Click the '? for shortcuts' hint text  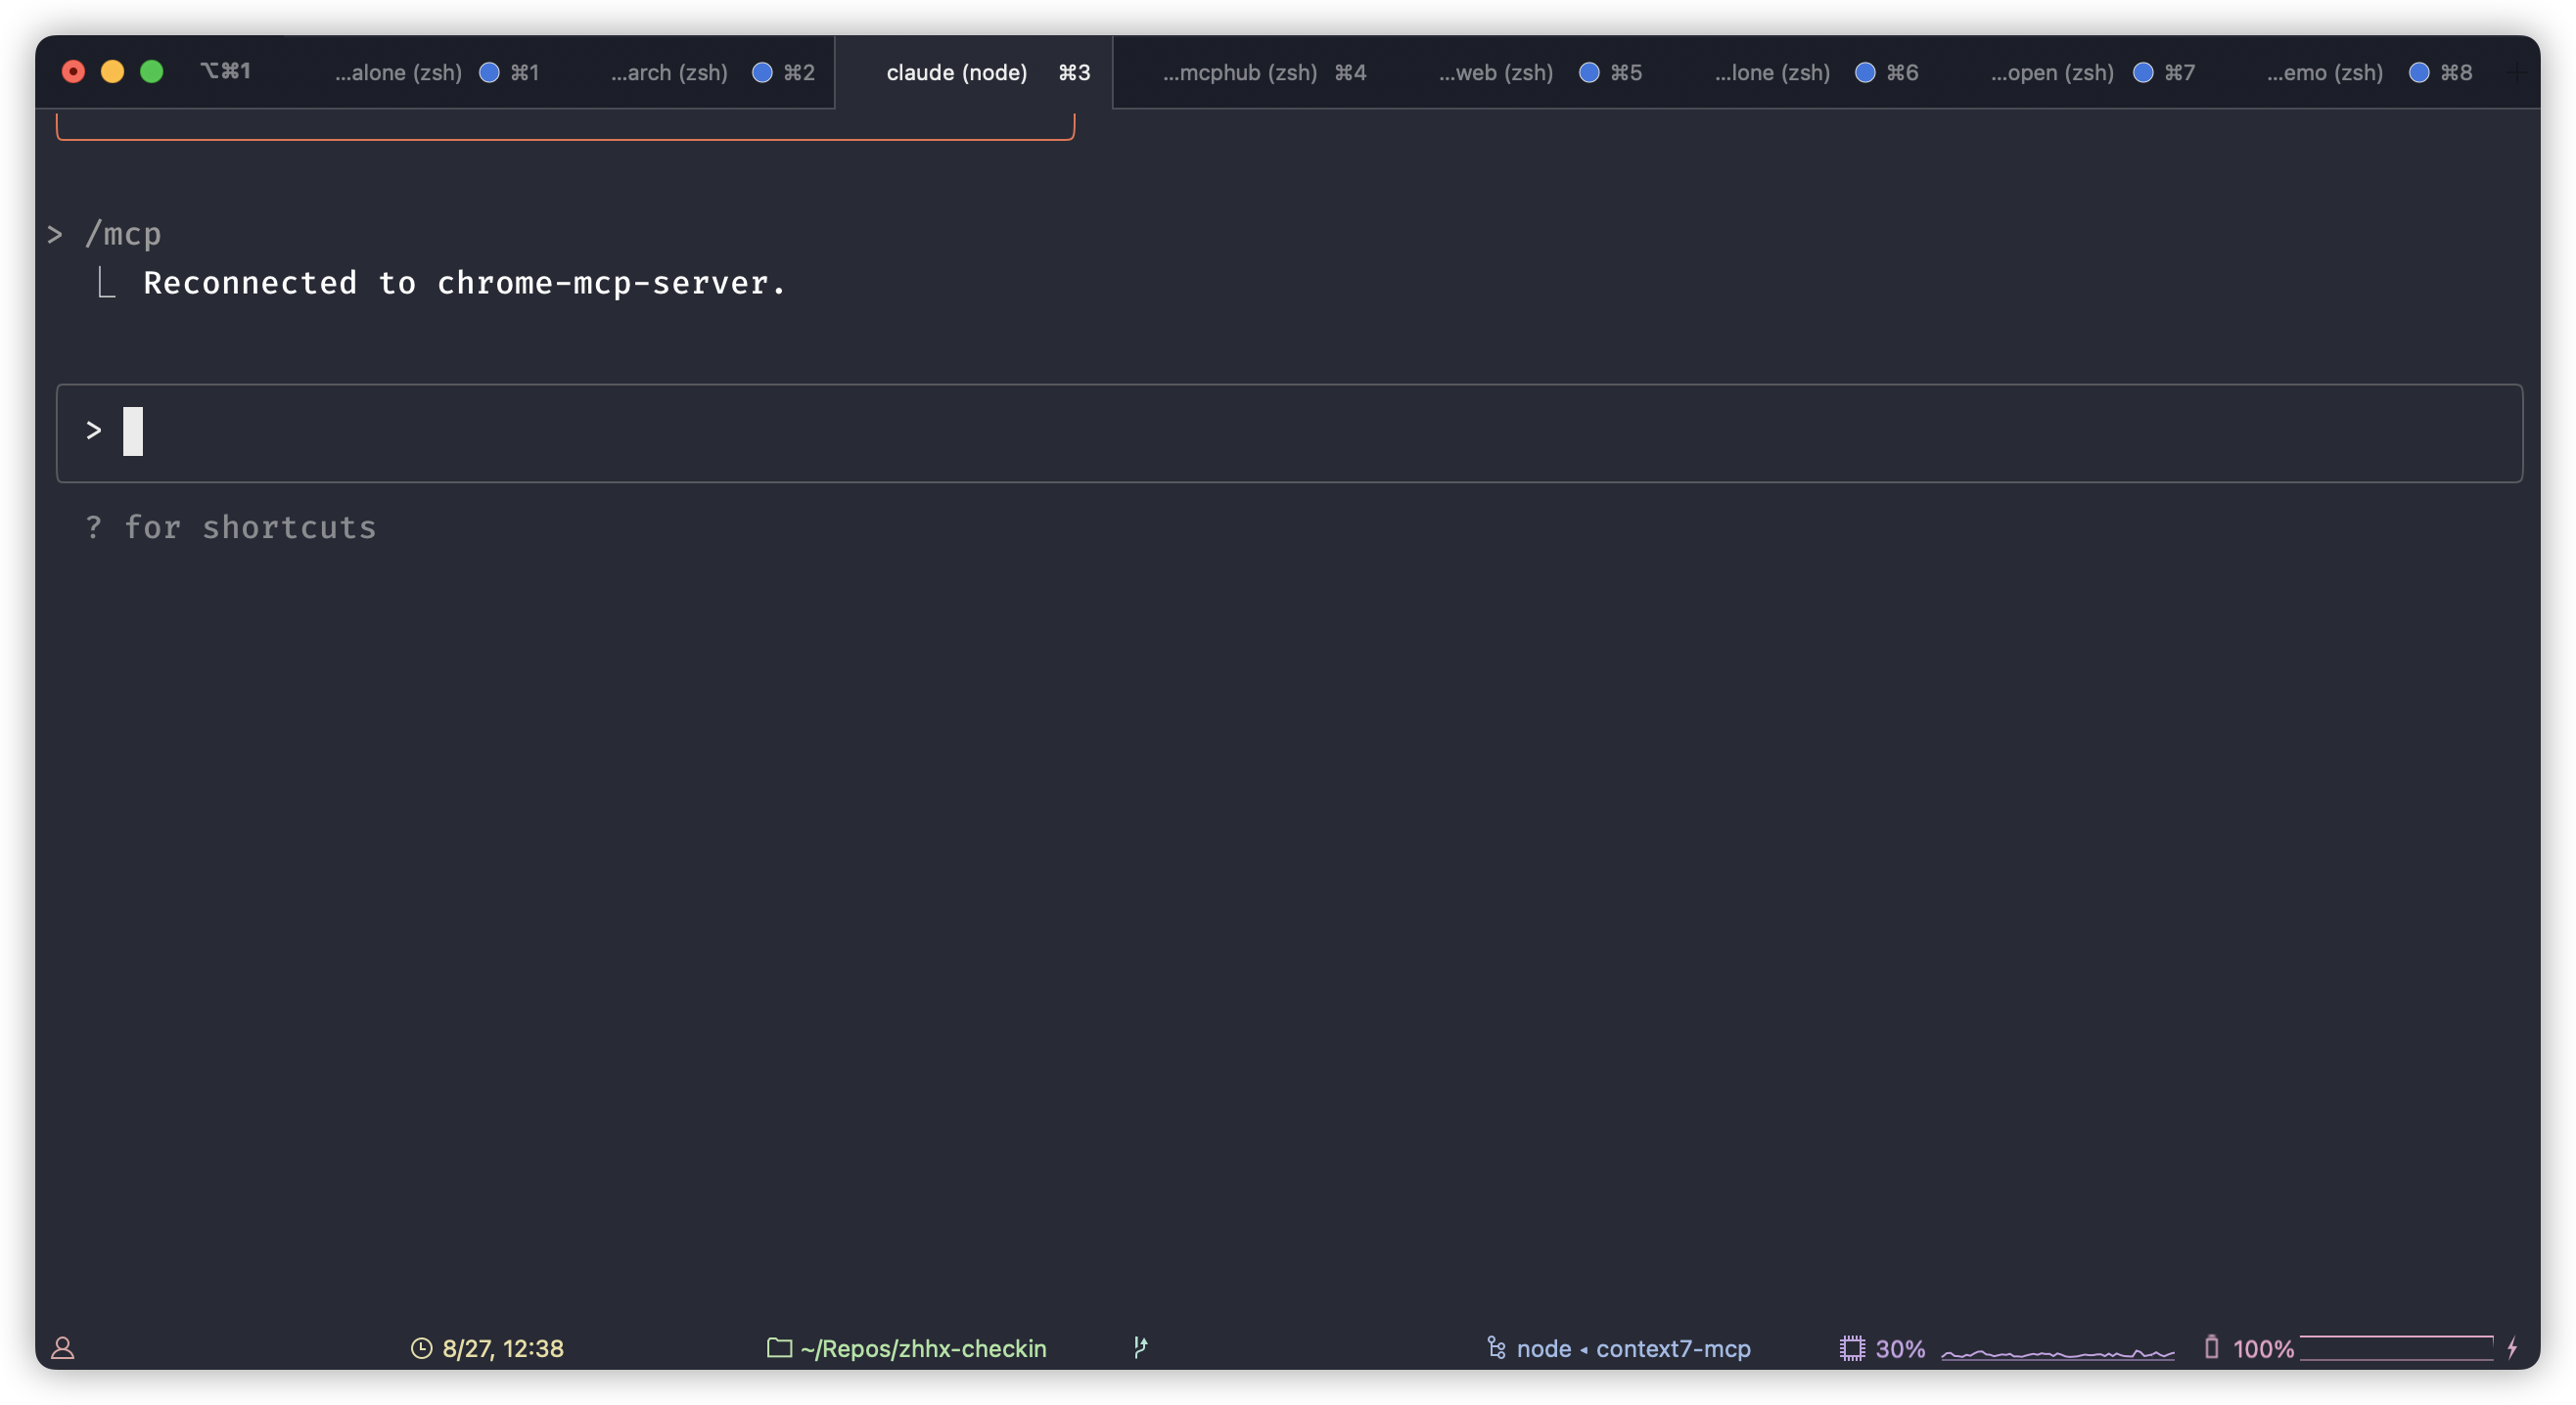point(231,527)
